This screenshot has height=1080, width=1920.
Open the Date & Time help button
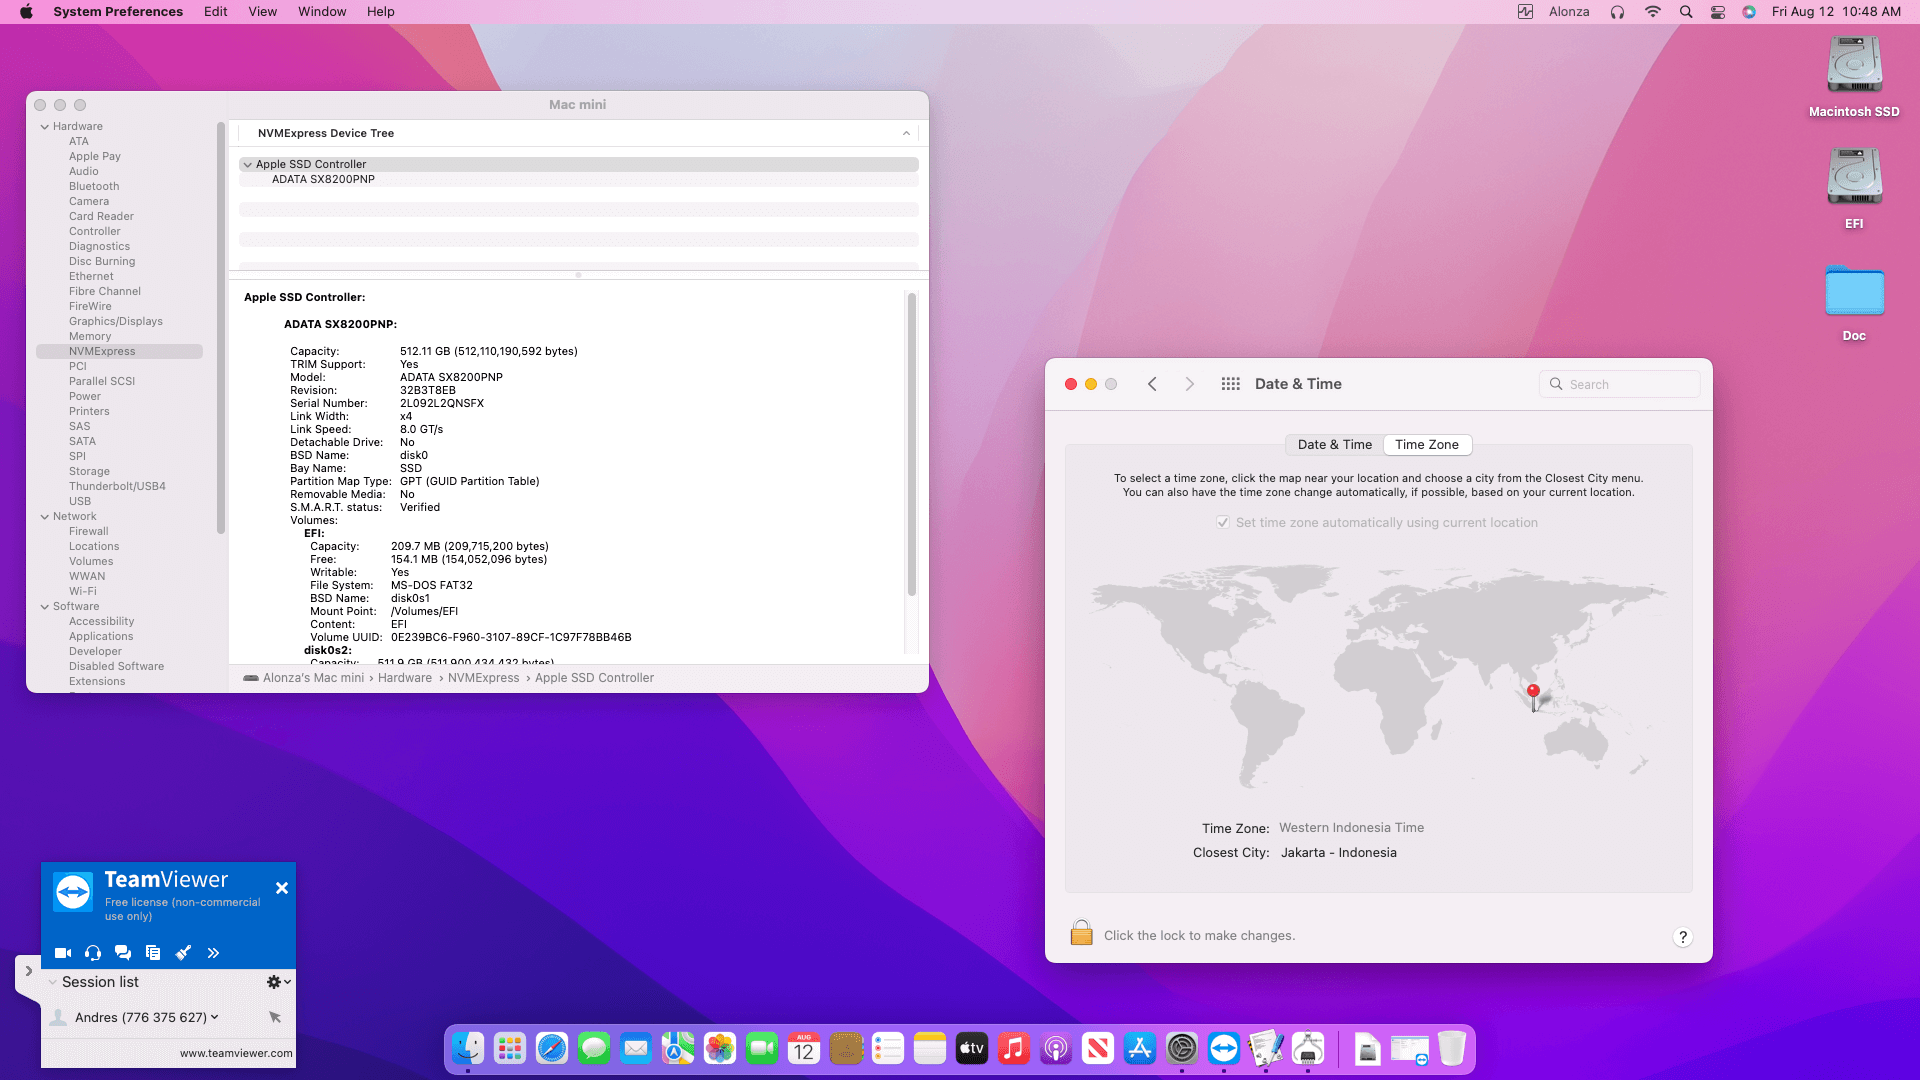tap(1683, 936)
